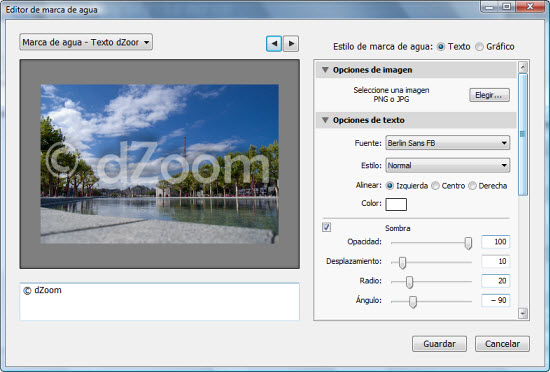Open the Fuente font dropdown
Image resolution: width=550 pixels, height=372 pixels.
(448, 143)
